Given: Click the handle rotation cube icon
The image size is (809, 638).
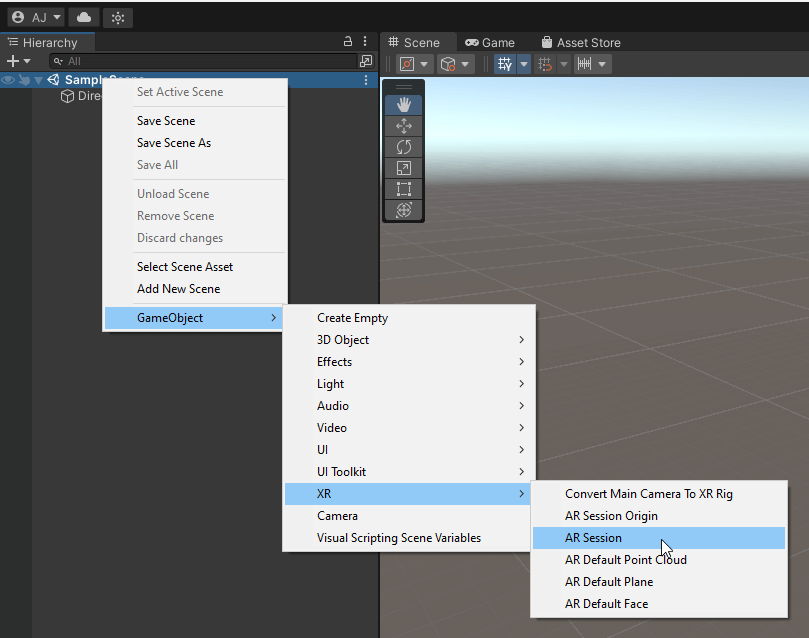Looking at the screenshot, I should (448, 64).
